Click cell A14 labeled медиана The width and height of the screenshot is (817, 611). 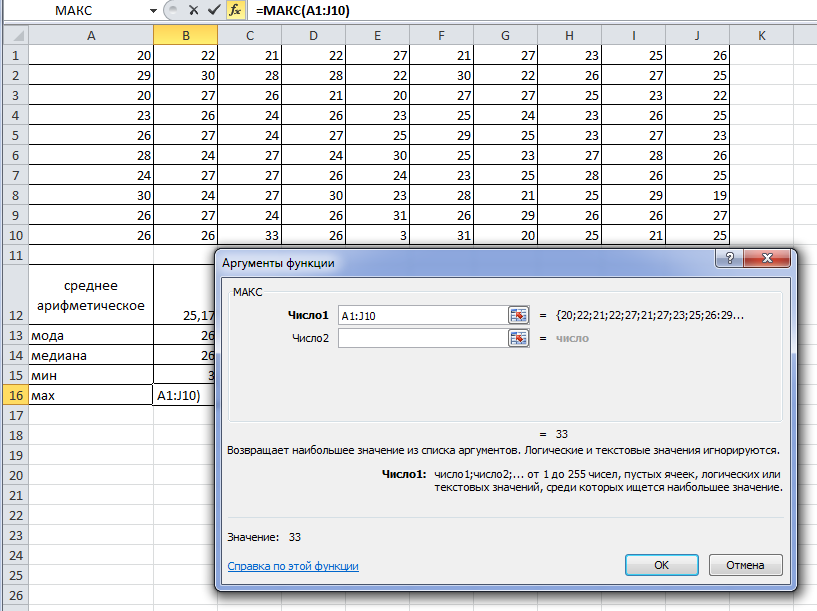pos(91,355)
